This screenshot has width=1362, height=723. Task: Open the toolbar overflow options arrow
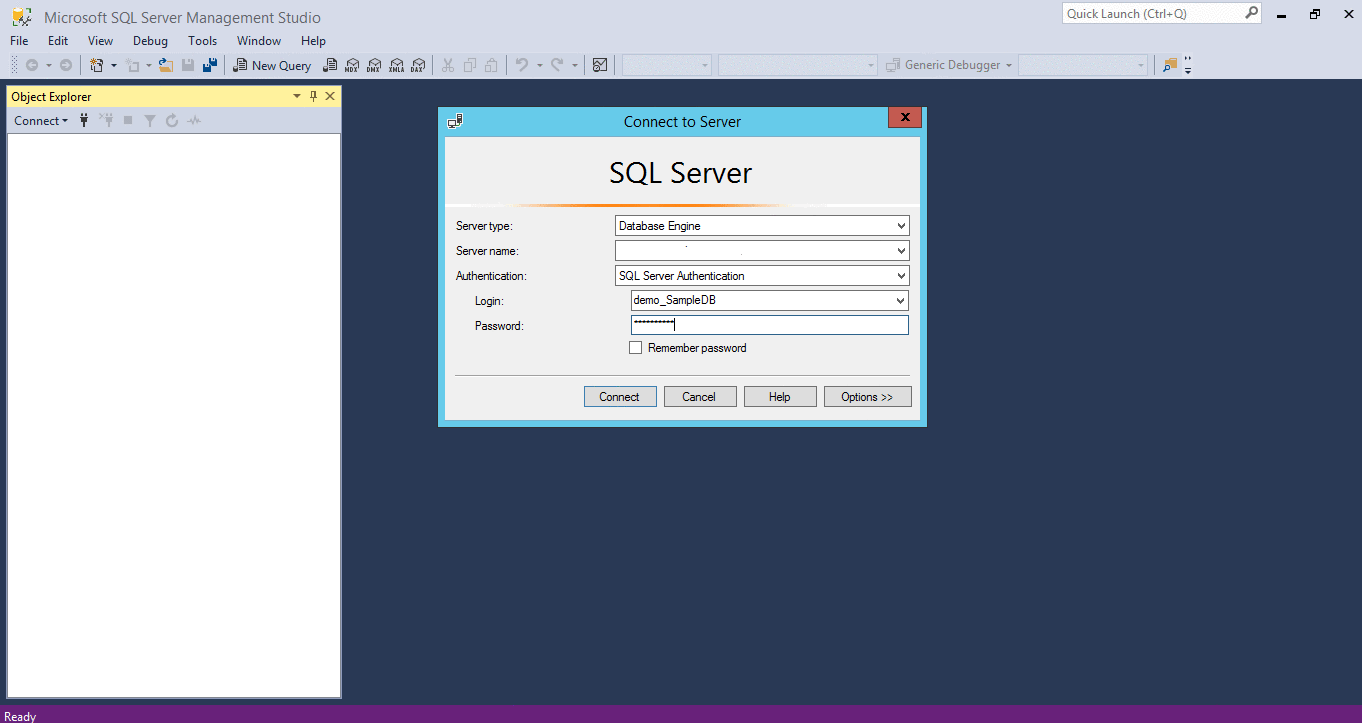point(1188,70)
